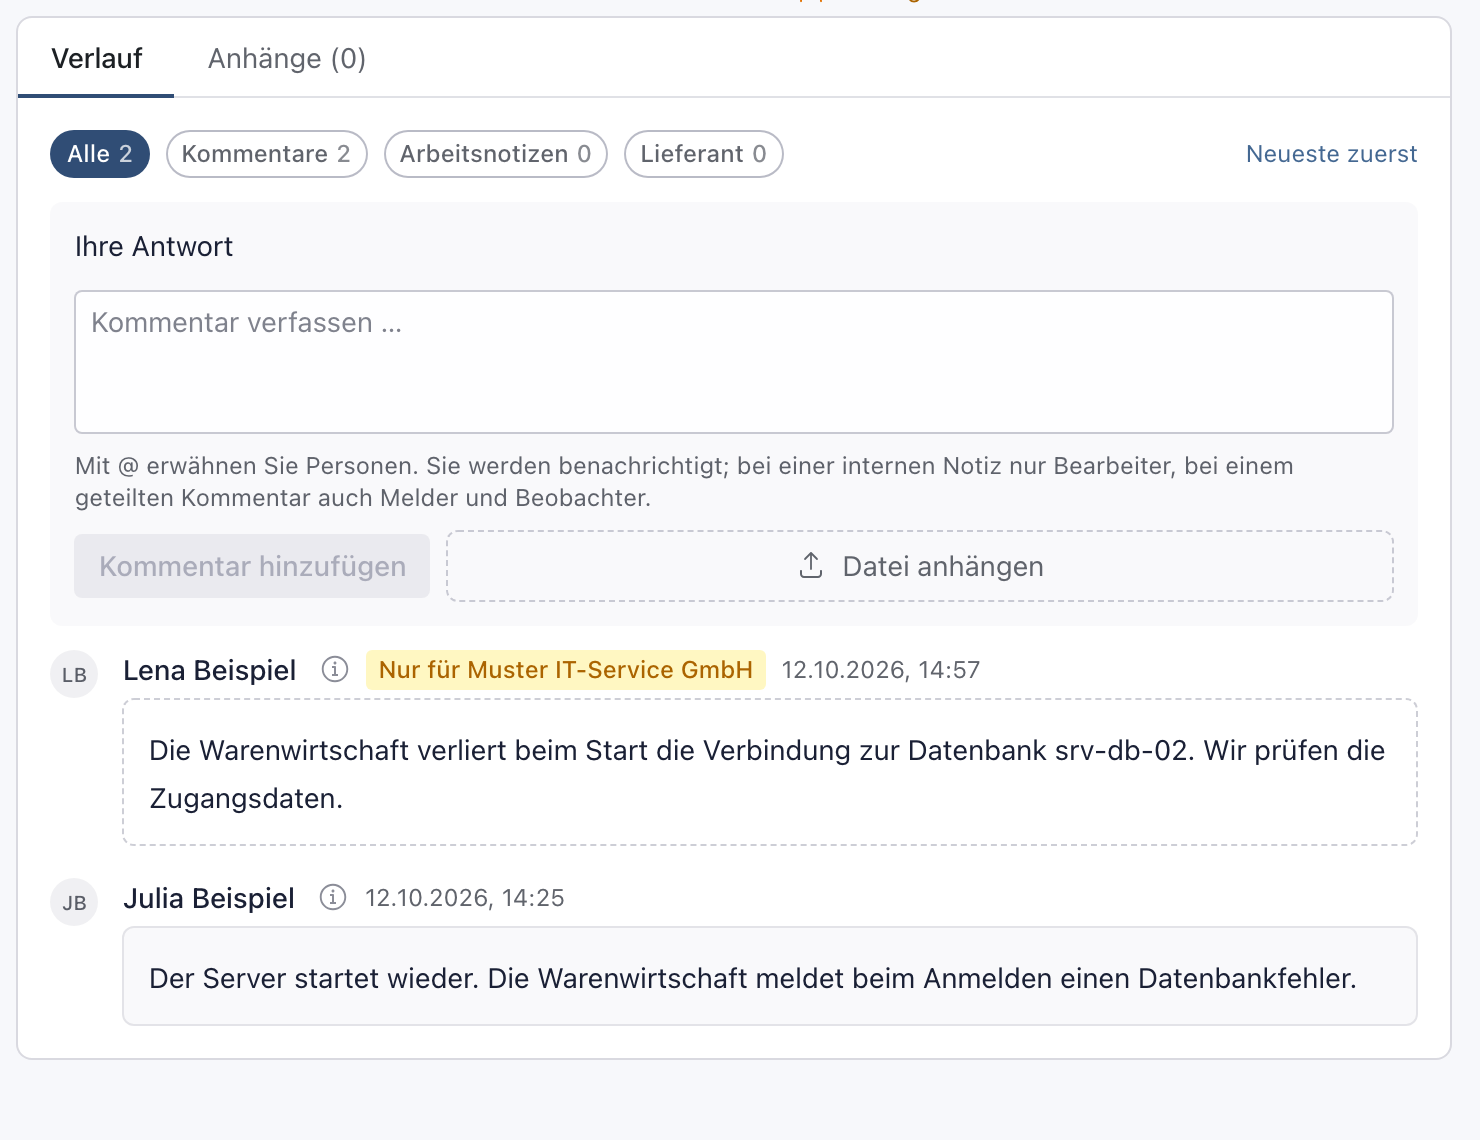Open the Anhänge (0) tab

click(287, 58)
